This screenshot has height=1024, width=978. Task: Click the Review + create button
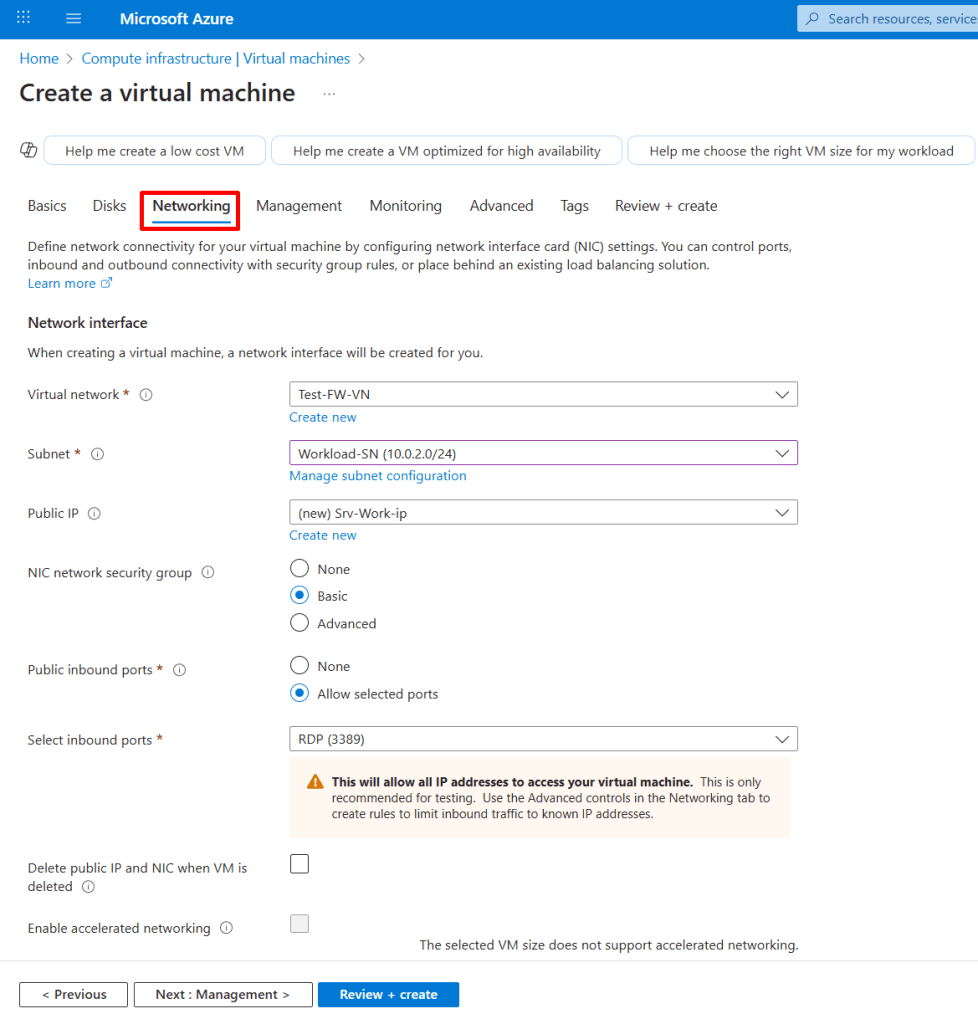click(x=388, y=994)
